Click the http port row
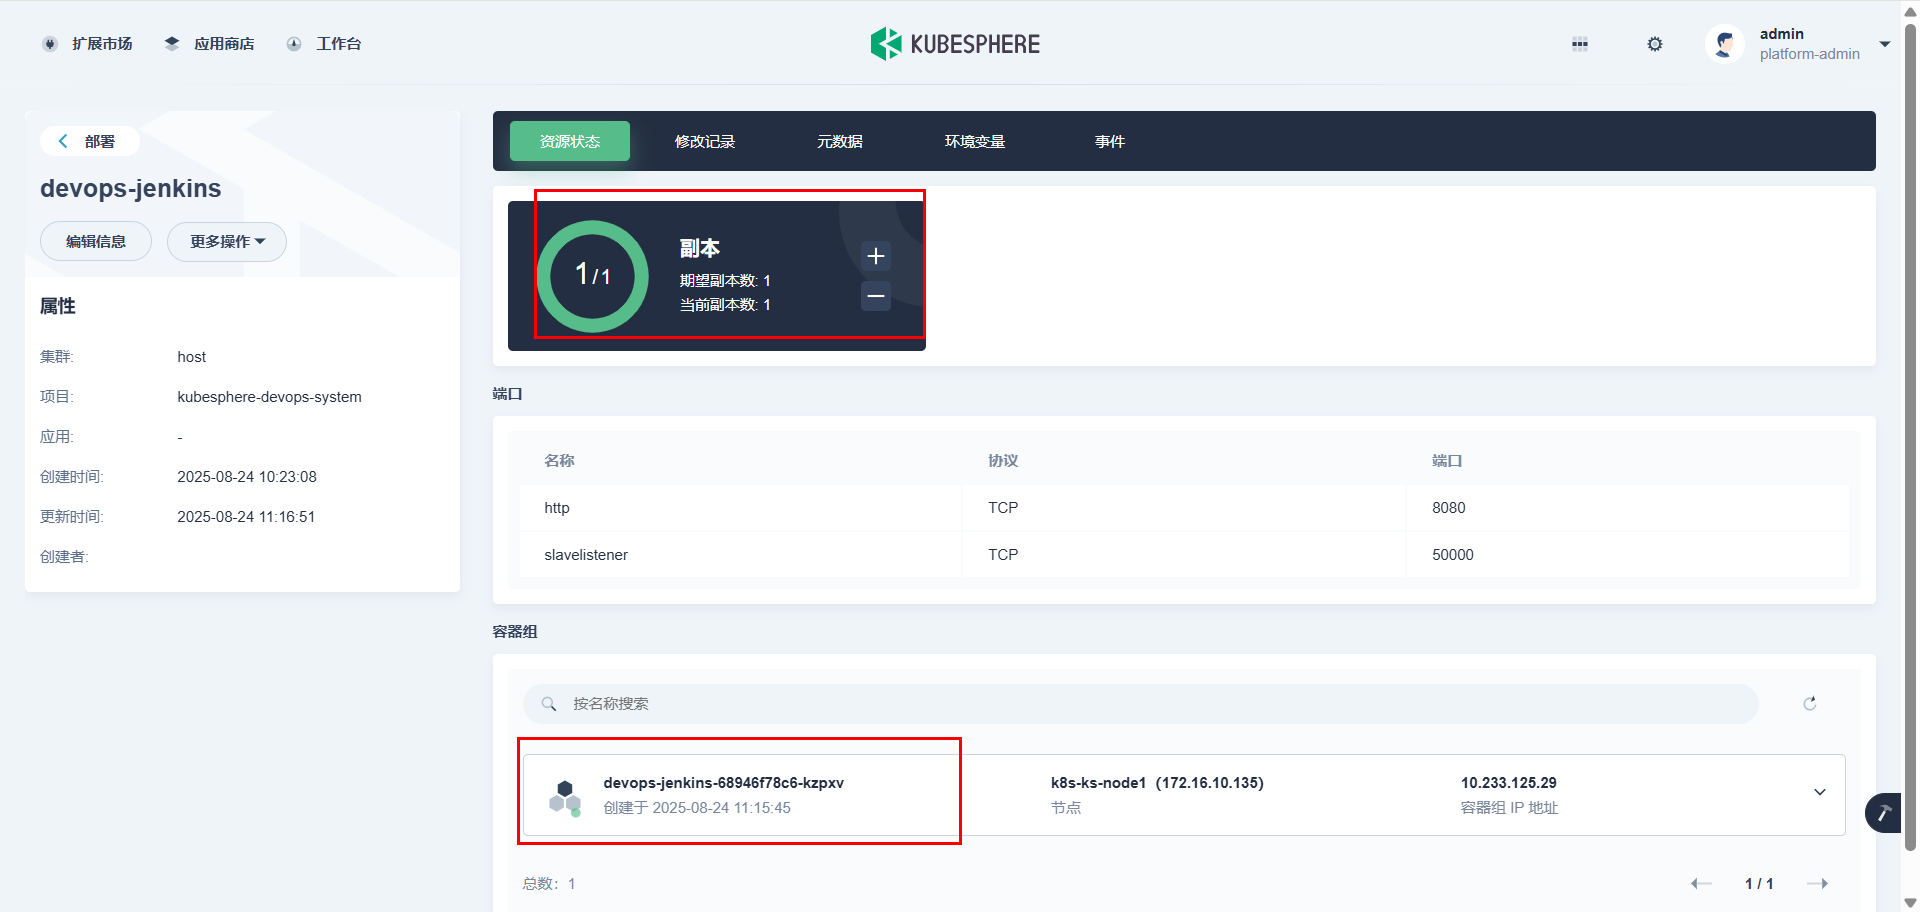Screen dimensions: 1920x912 [x=1184, y=508]
